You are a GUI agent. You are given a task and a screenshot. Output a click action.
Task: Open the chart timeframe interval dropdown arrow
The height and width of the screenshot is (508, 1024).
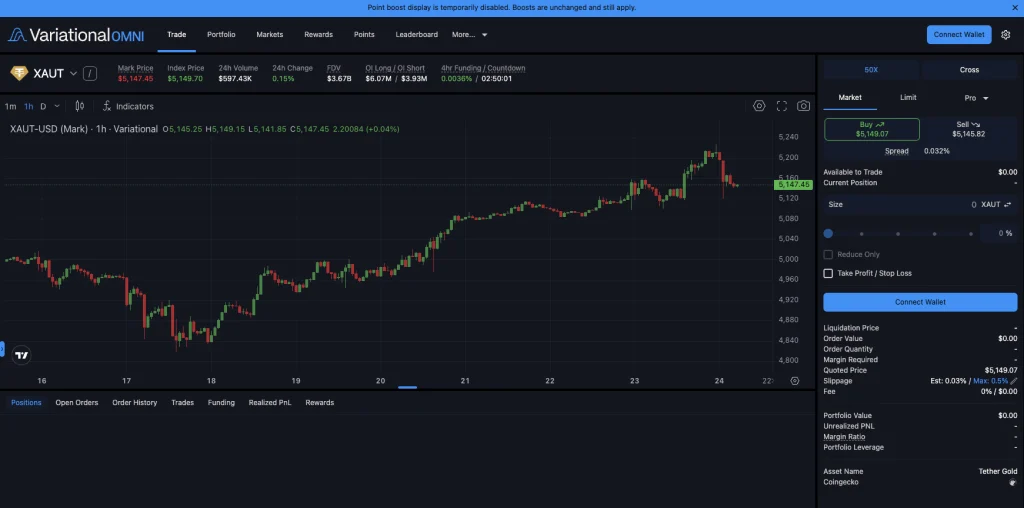point(57,106)
